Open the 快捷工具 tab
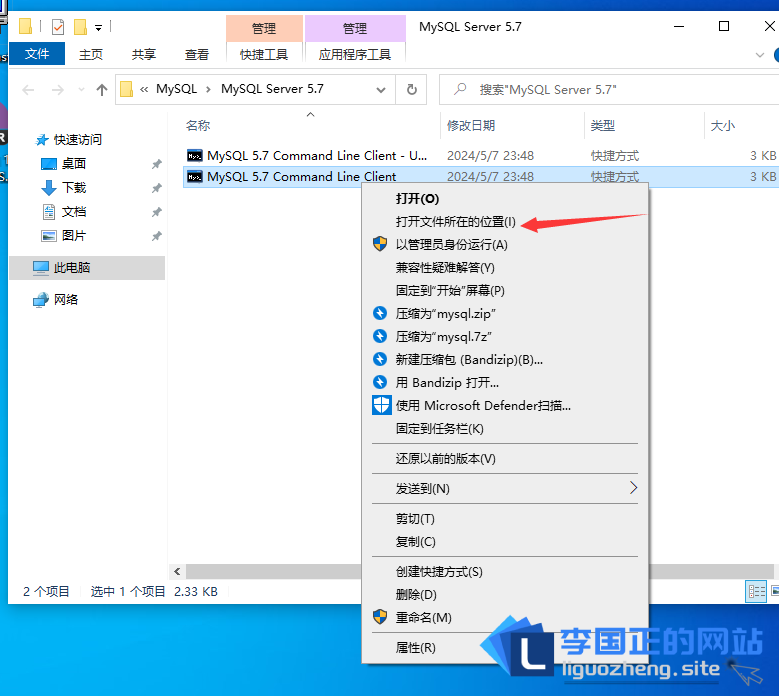The image size is (779, 696). pos(264,54)
